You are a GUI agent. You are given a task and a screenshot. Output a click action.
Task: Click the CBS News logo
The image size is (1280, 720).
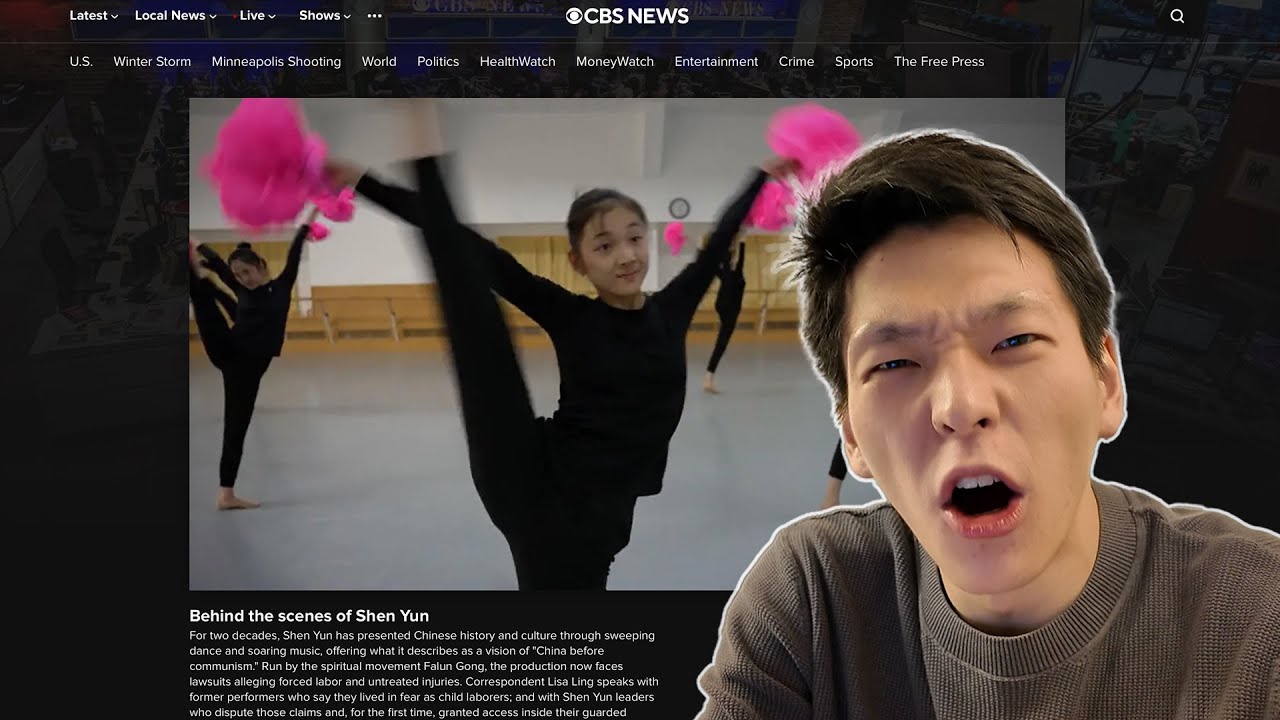point(627,16)
